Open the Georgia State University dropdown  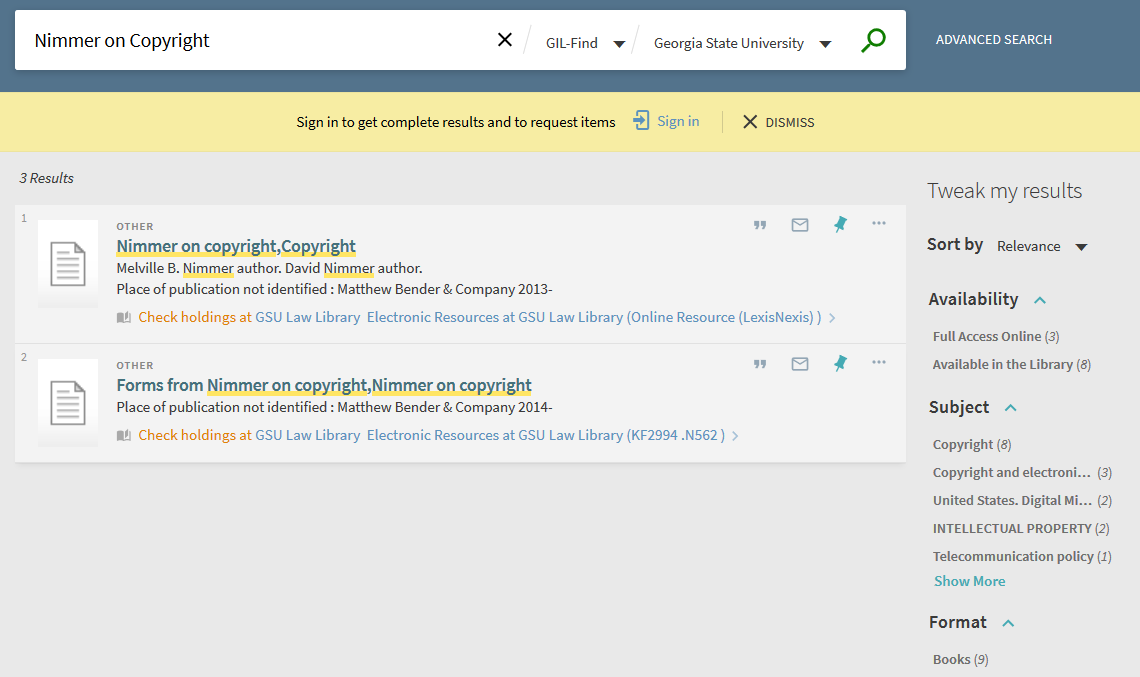point(742,43)
